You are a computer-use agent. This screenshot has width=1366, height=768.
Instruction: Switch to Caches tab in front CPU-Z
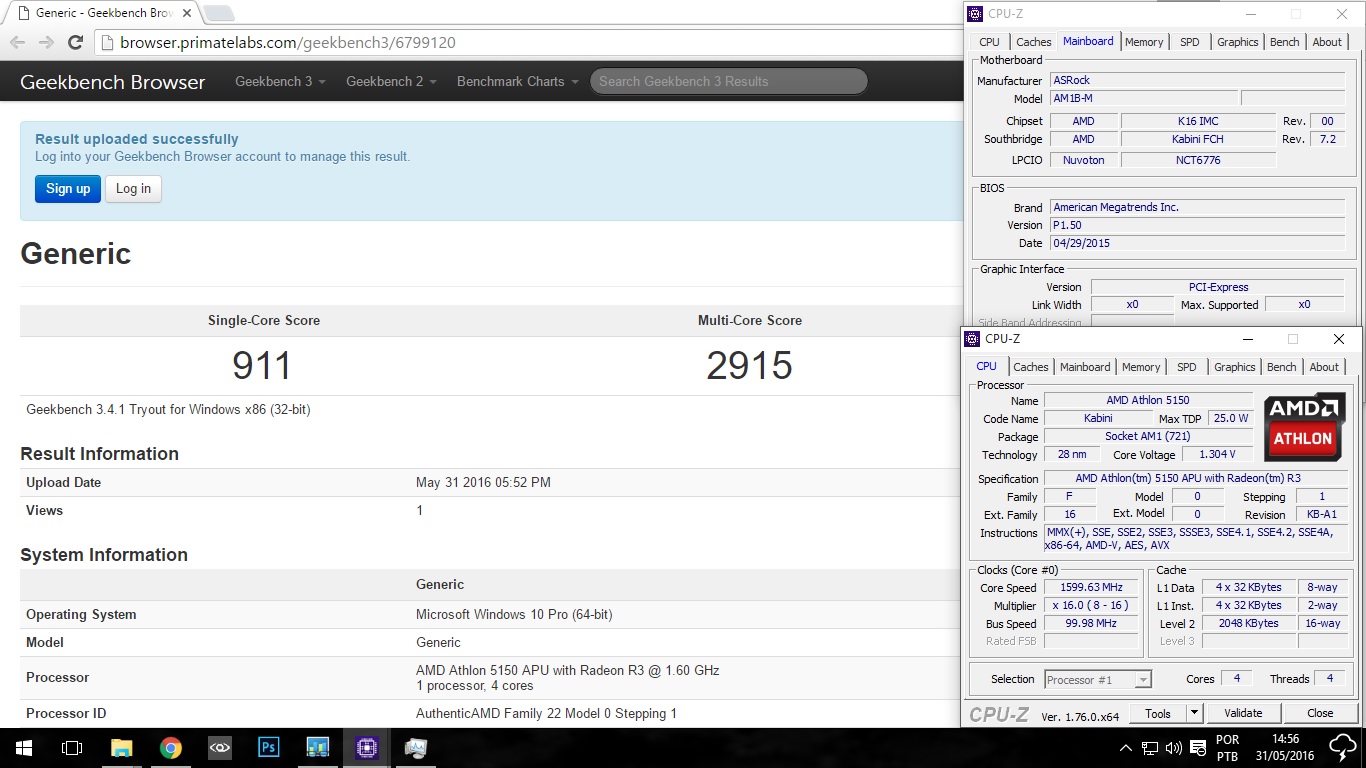point(1031,367)
